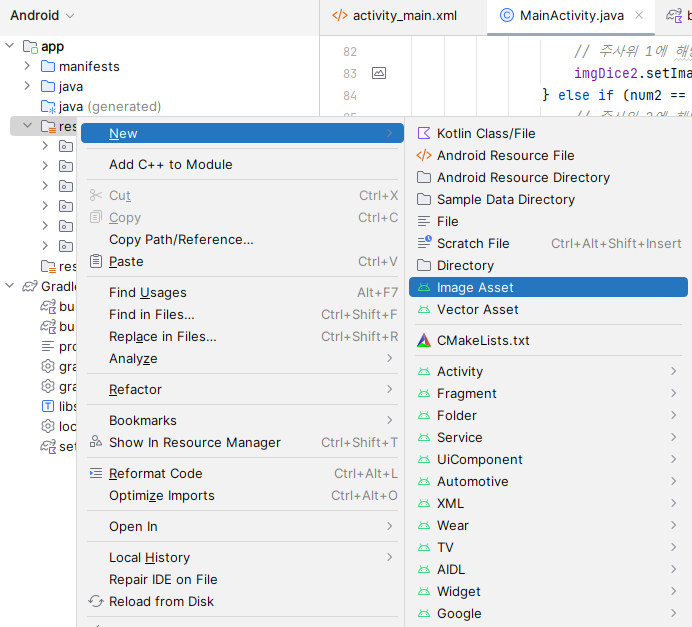Collapse the res folder chevron
This screenshot has height=627, width=692.
click(x=27, y=126)
